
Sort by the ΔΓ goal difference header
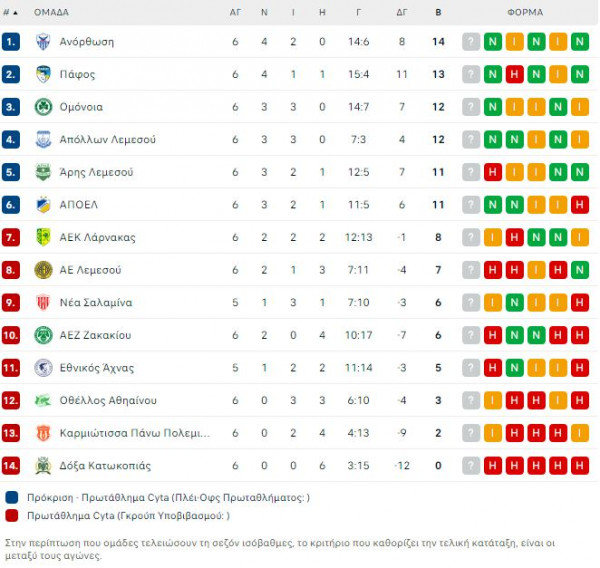click(402, 13)
